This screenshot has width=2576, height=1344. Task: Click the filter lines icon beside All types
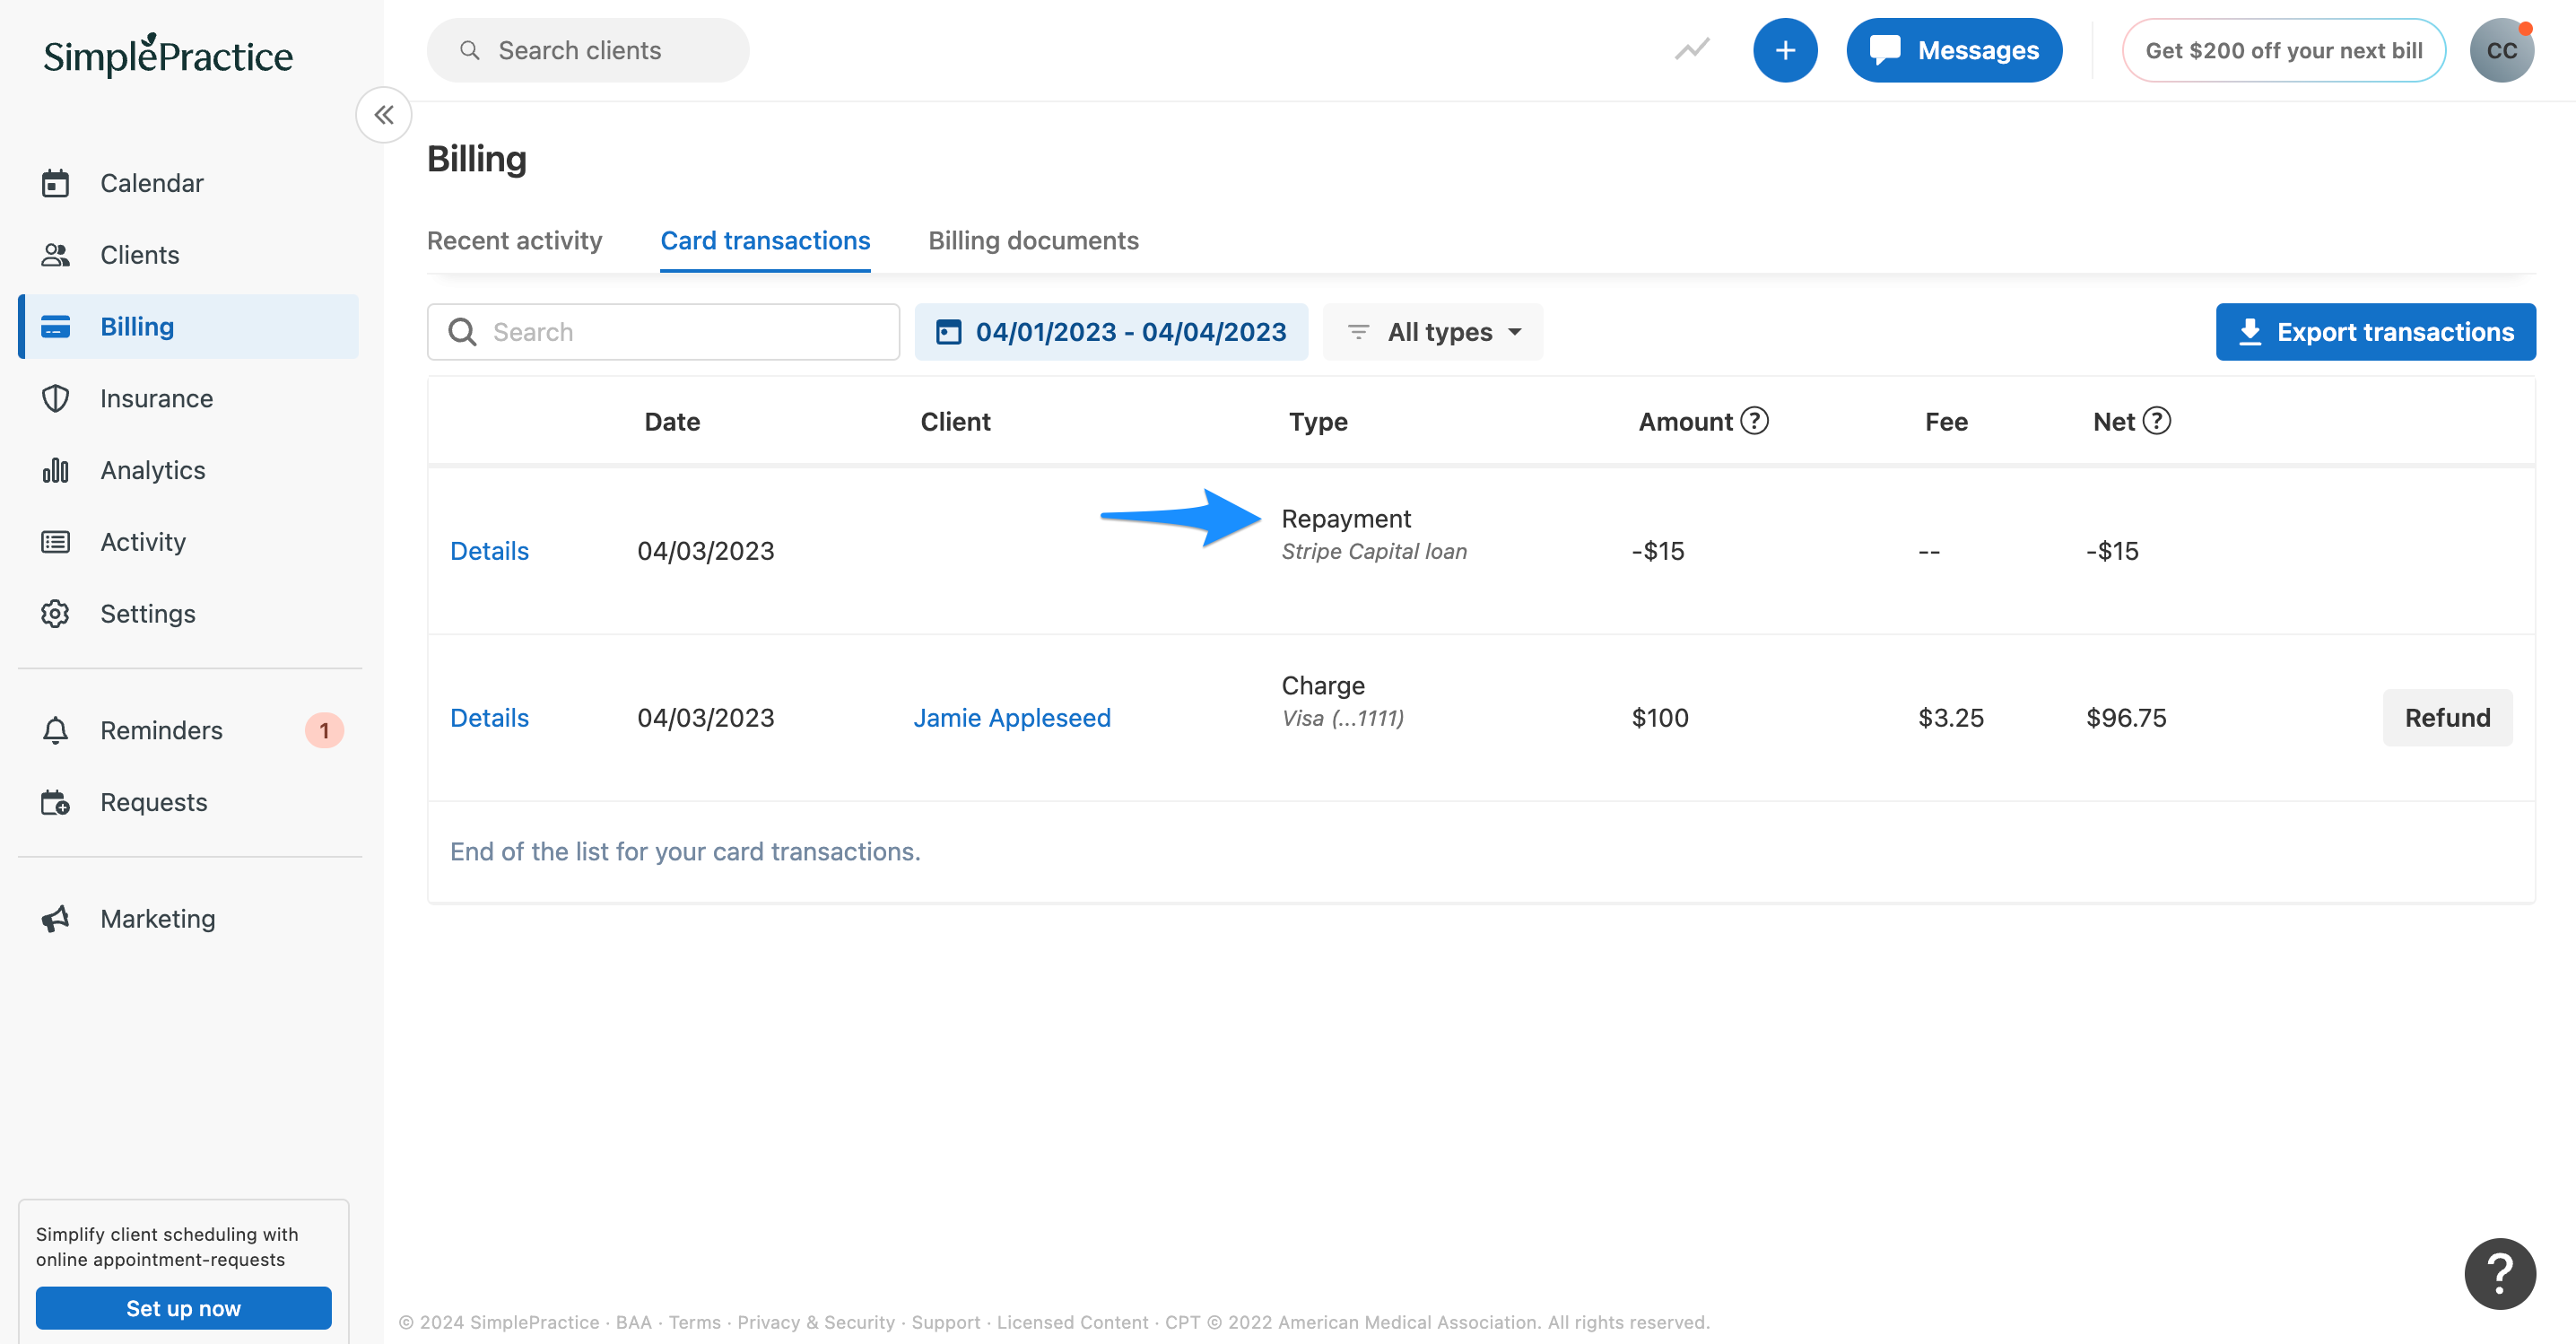pyautogui.click(x=1357, y=332)
